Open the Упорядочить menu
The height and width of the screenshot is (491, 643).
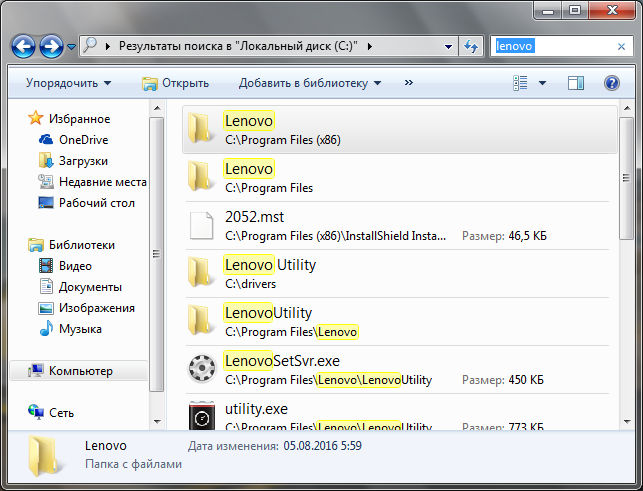pyautogui.click(x=68, y=83)
